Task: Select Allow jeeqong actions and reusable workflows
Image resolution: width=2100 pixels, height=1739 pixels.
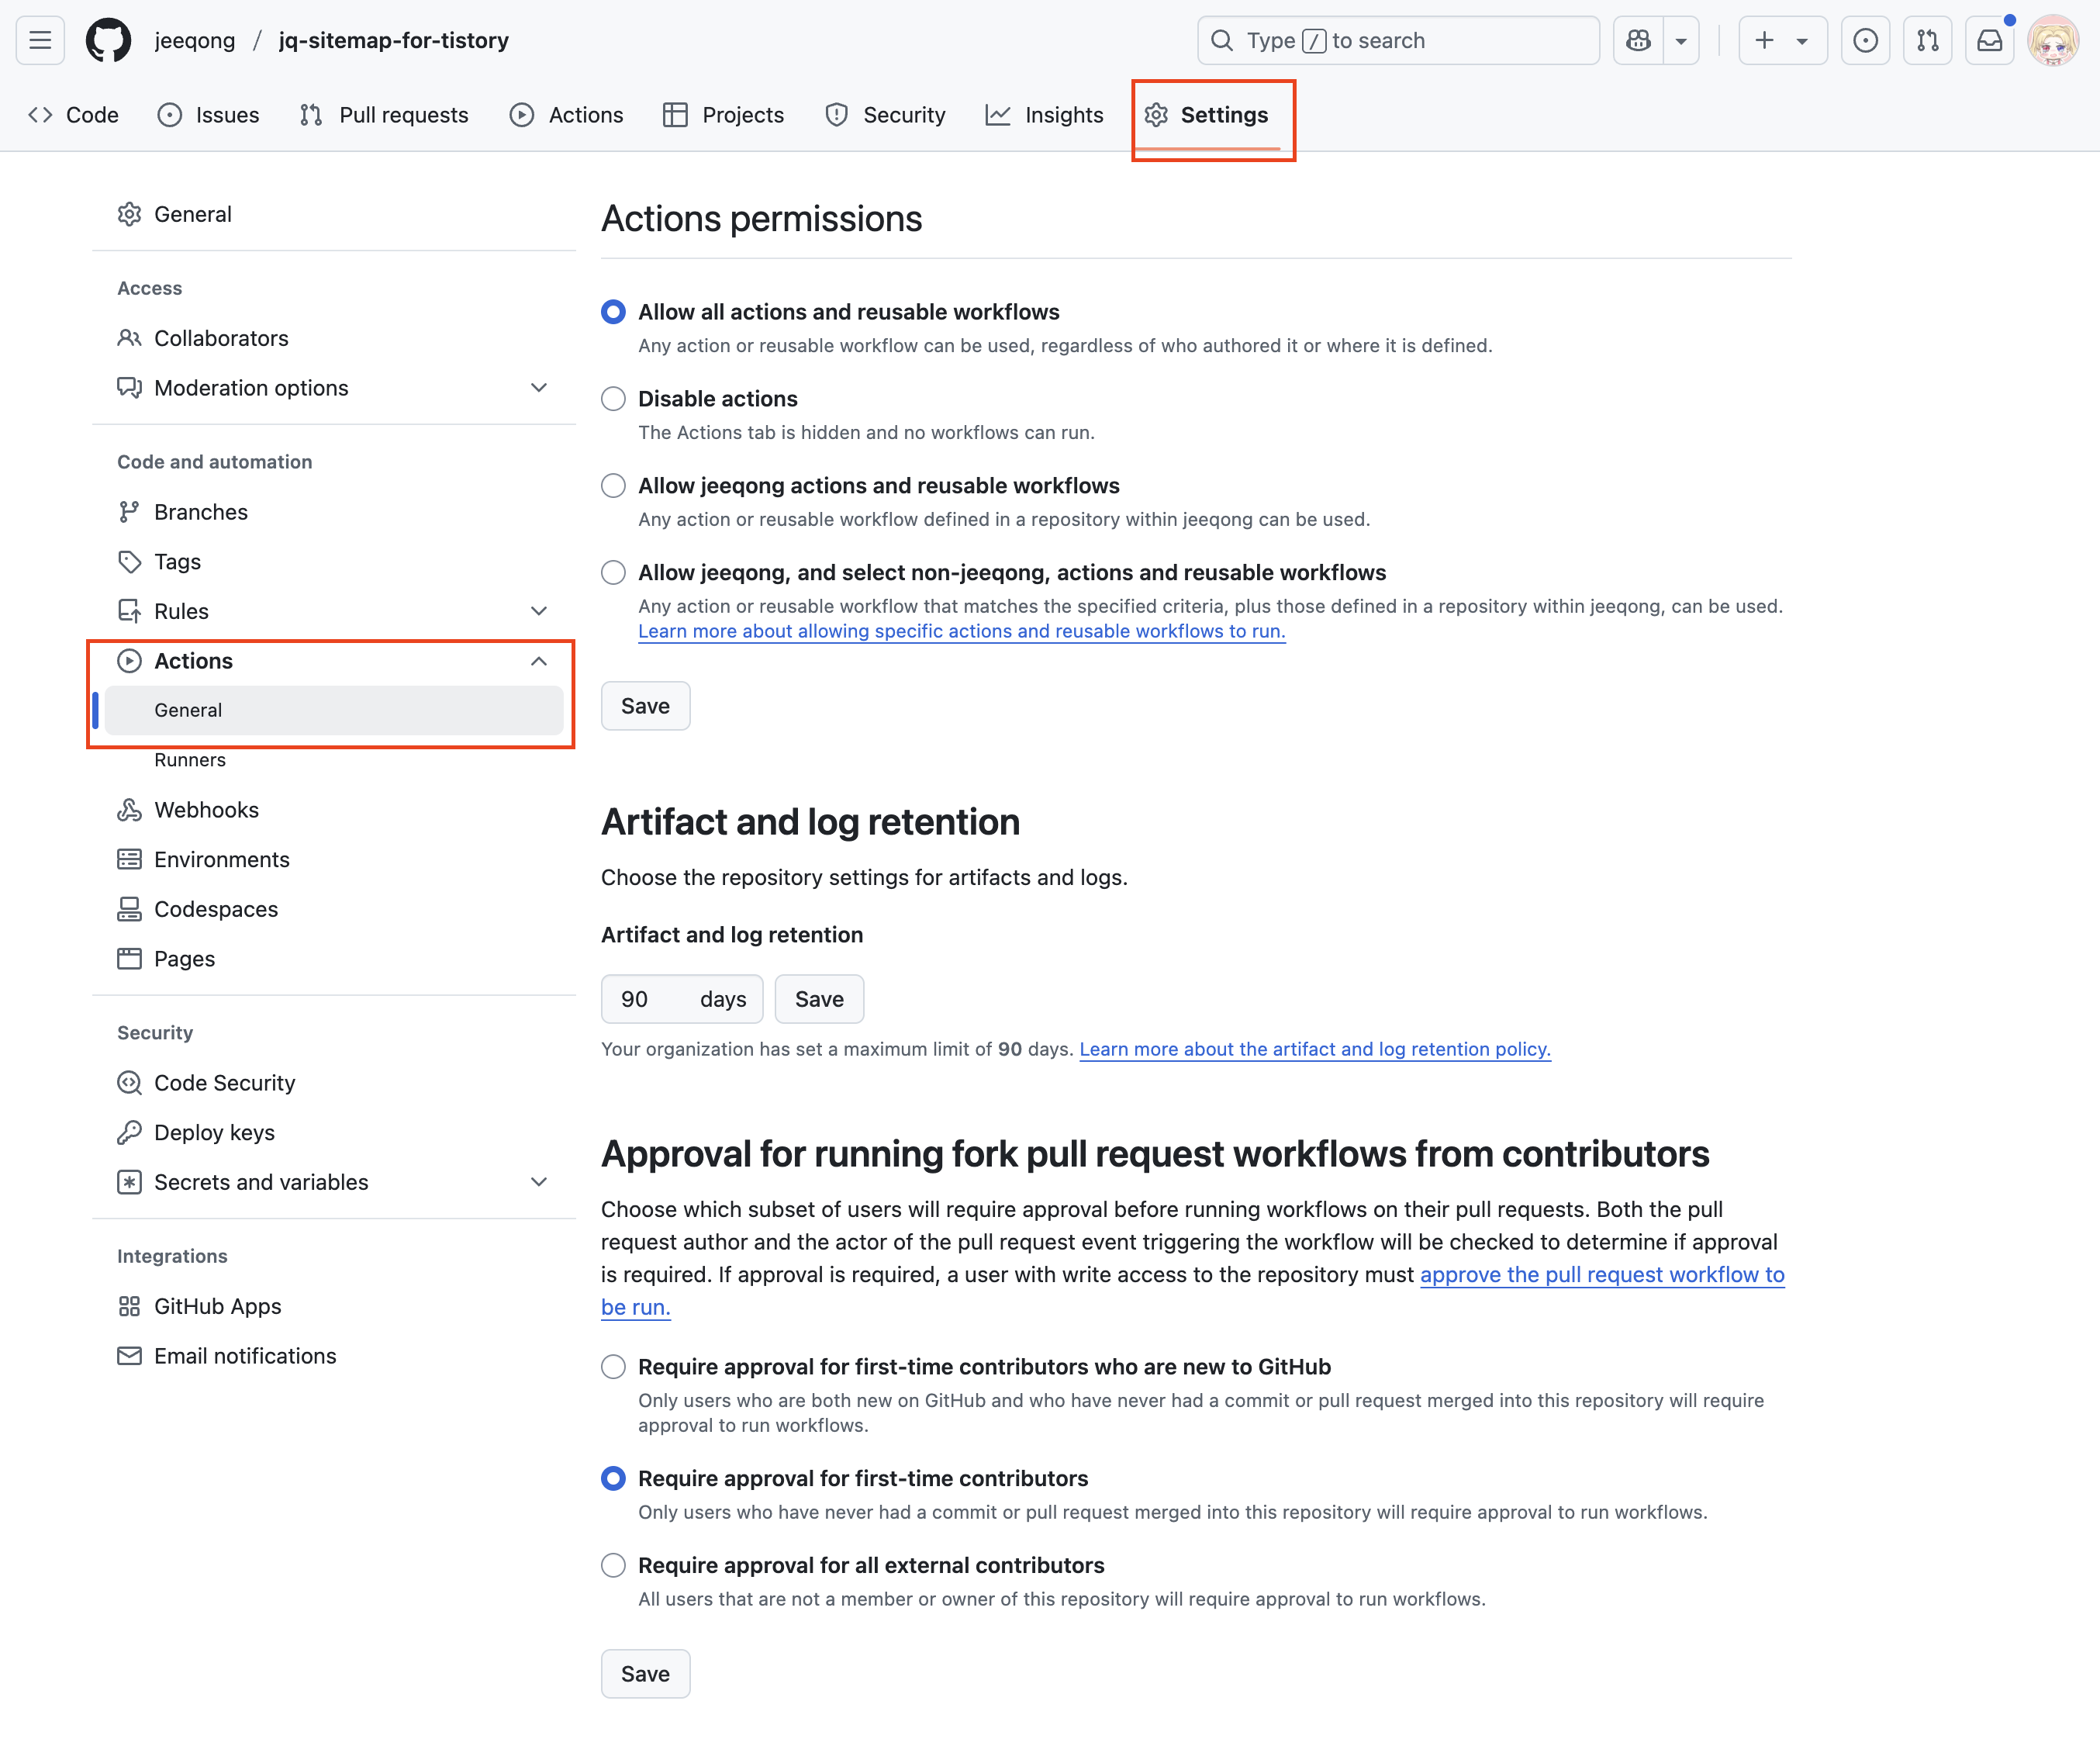Action: pos(613,486)
